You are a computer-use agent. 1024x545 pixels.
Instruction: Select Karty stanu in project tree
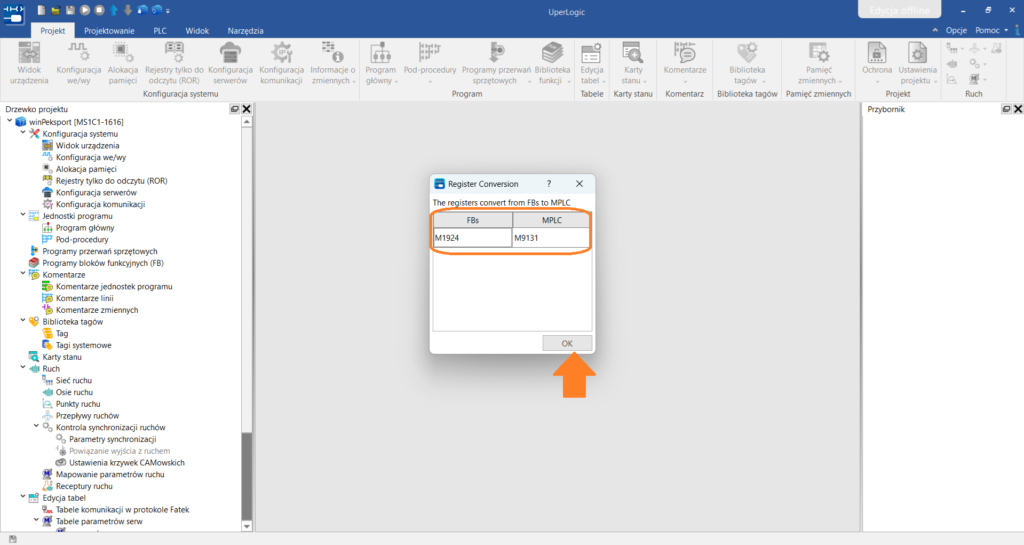(x=62, y=357)
